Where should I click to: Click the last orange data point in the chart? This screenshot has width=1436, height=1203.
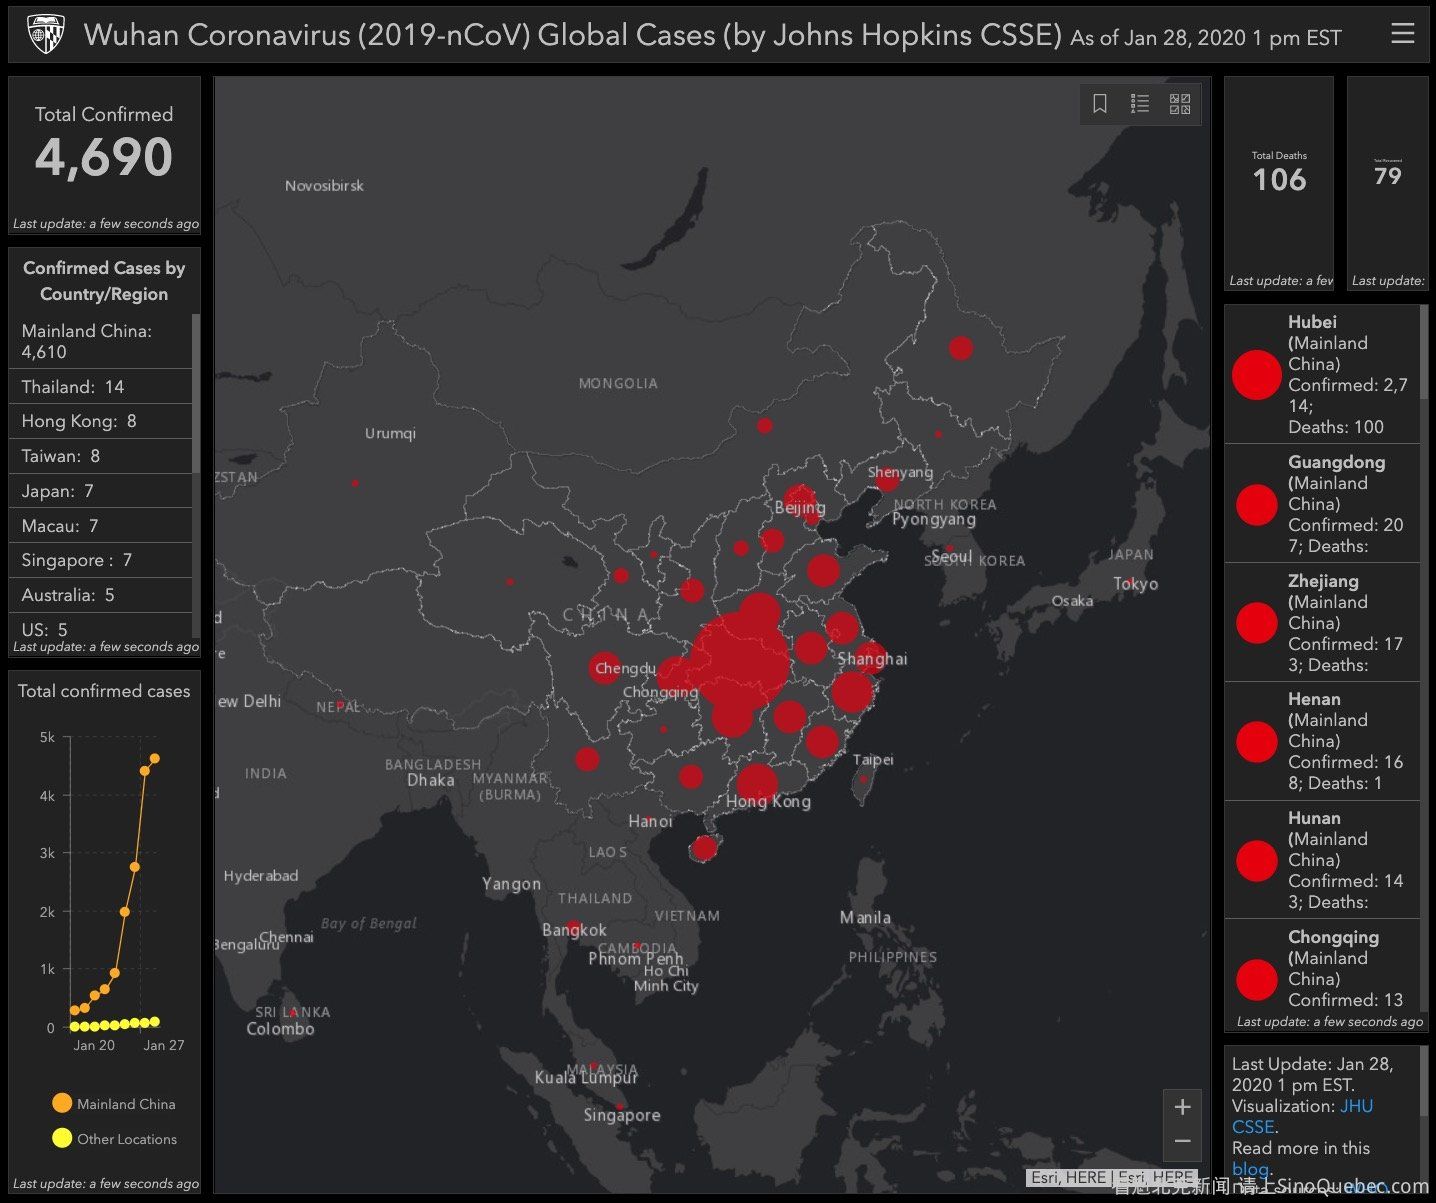coord(154,758)
